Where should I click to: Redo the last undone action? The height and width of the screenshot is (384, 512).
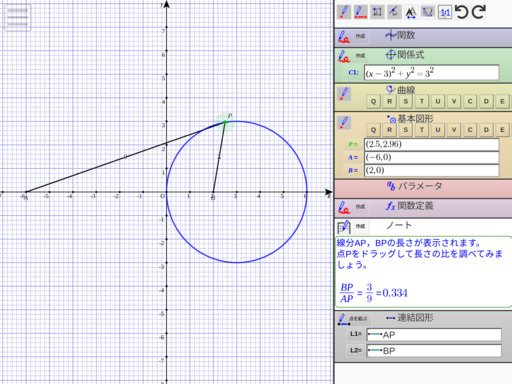tap(479, 12)
